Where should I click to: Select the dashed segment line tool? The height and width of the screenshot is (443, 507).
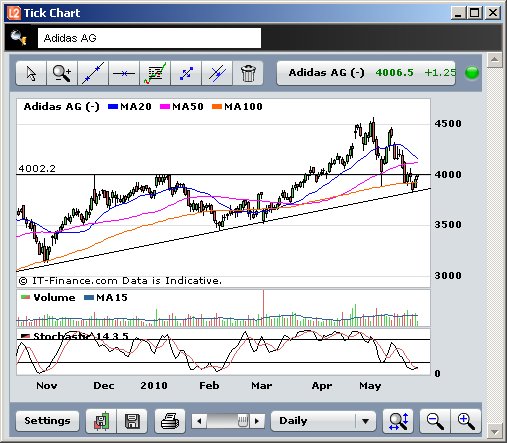point(186,73)
